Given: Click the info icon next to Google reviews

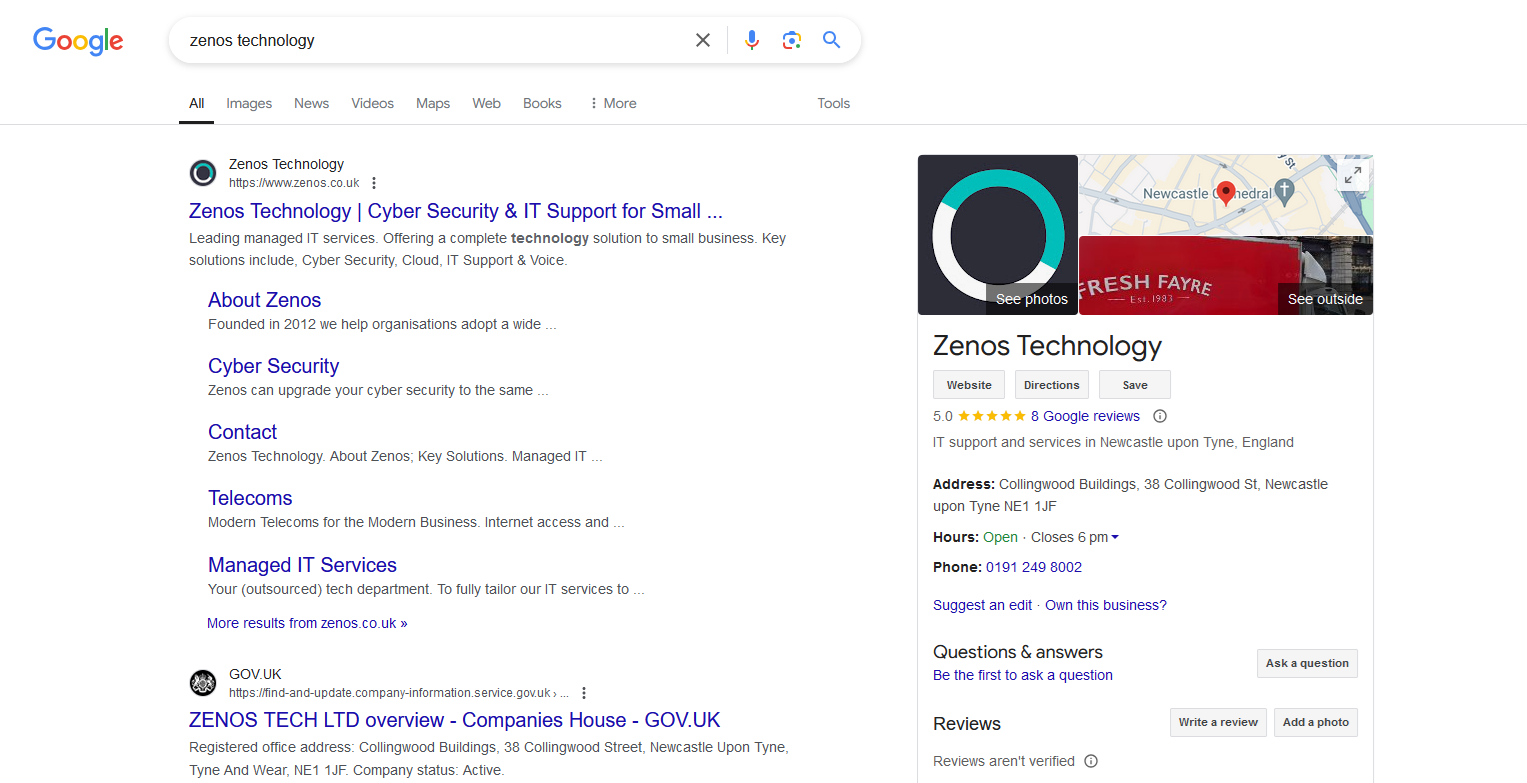Looking at the screenshot, I should coord(1160,416).
